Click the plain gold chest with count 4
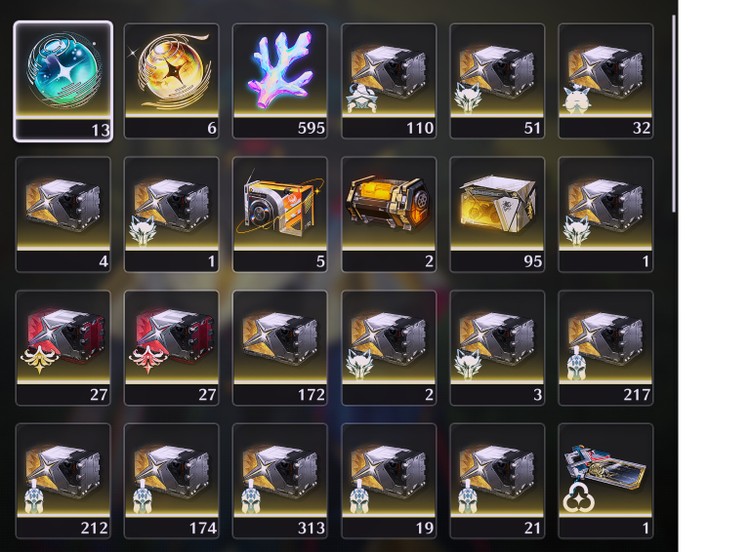750x552 pixels. [x=63, y=215]
